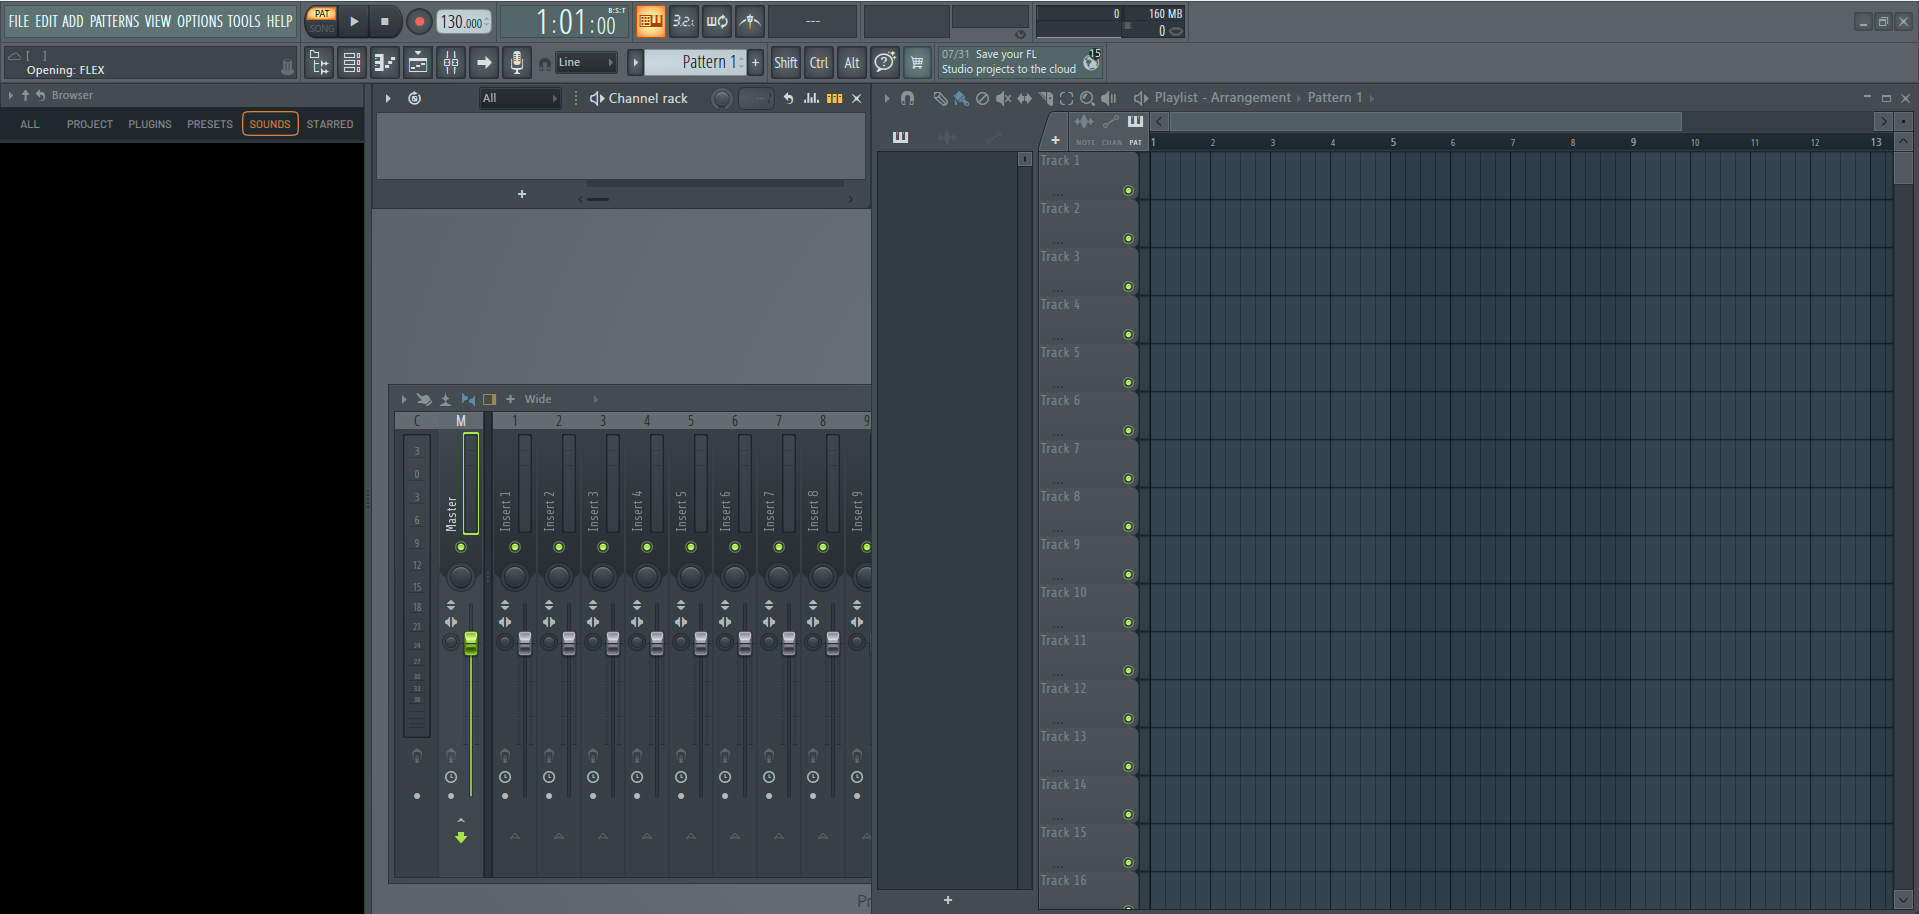Click the 130.000 tempo field
This screenshot has width=1919, height=914.
point(464,21)
